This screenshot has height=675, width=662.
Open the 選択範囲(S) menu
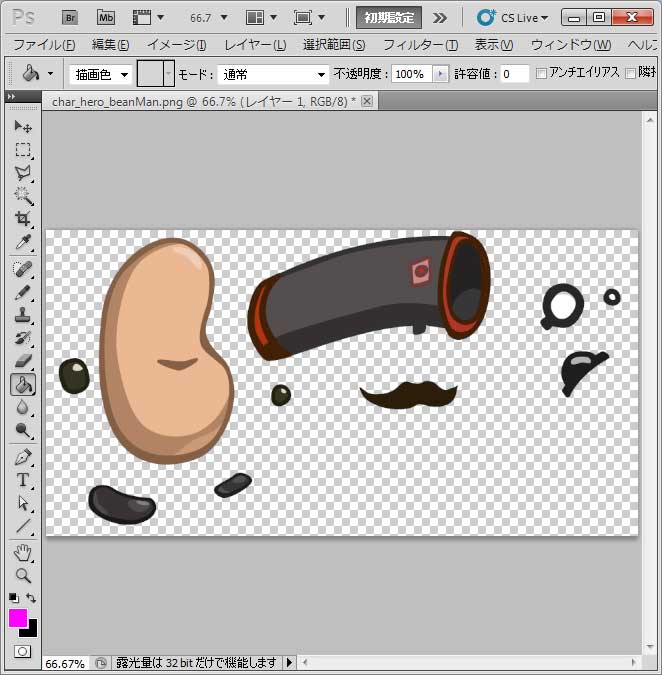[x=334, y=45]
